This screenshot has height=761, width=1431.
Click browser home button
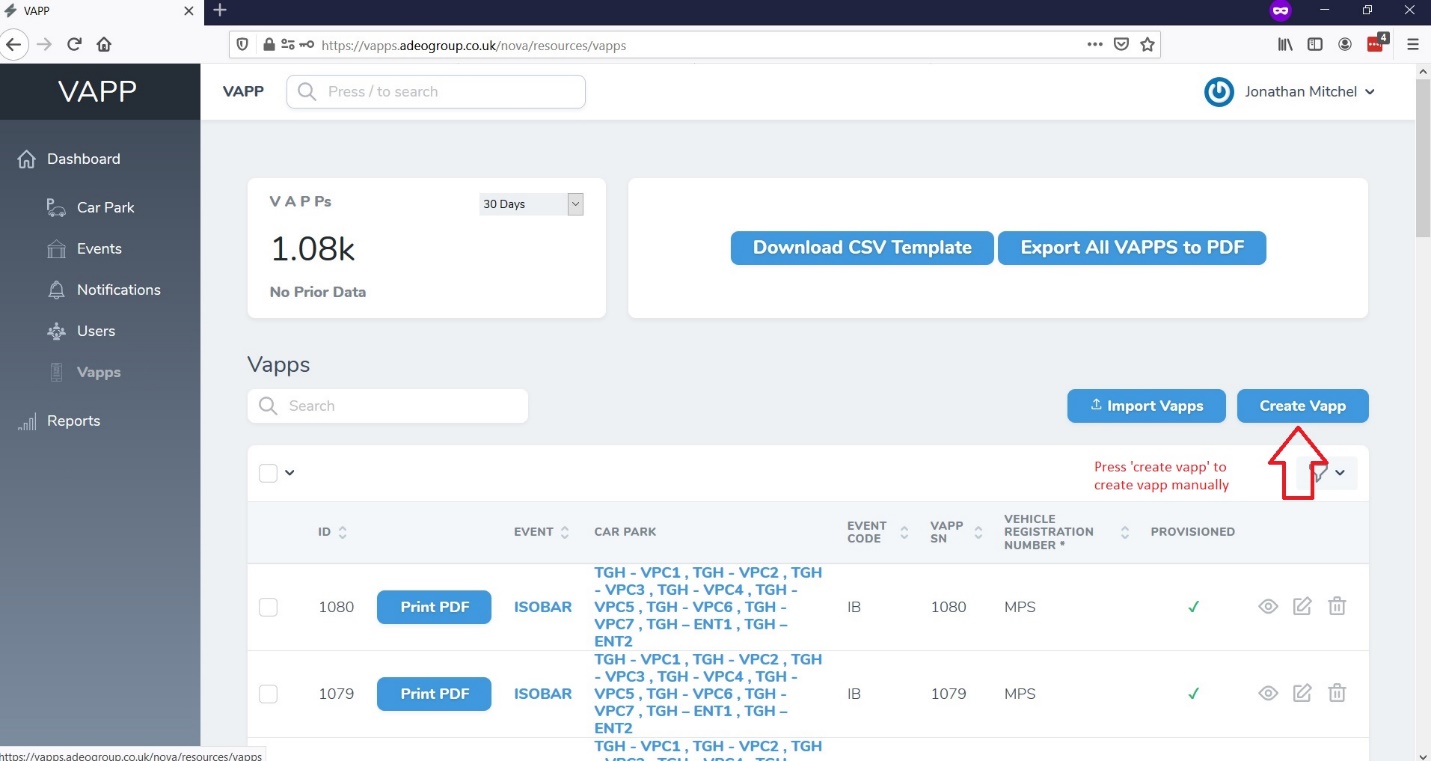104,44
